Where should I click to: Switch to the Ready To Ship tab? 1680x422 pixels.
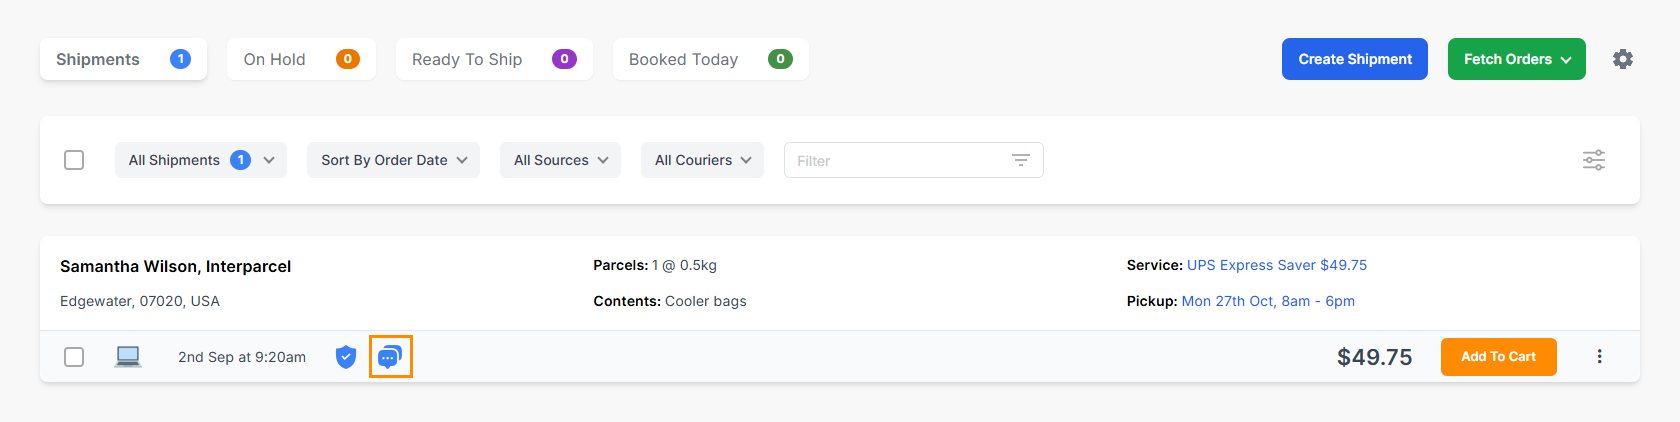494,59
